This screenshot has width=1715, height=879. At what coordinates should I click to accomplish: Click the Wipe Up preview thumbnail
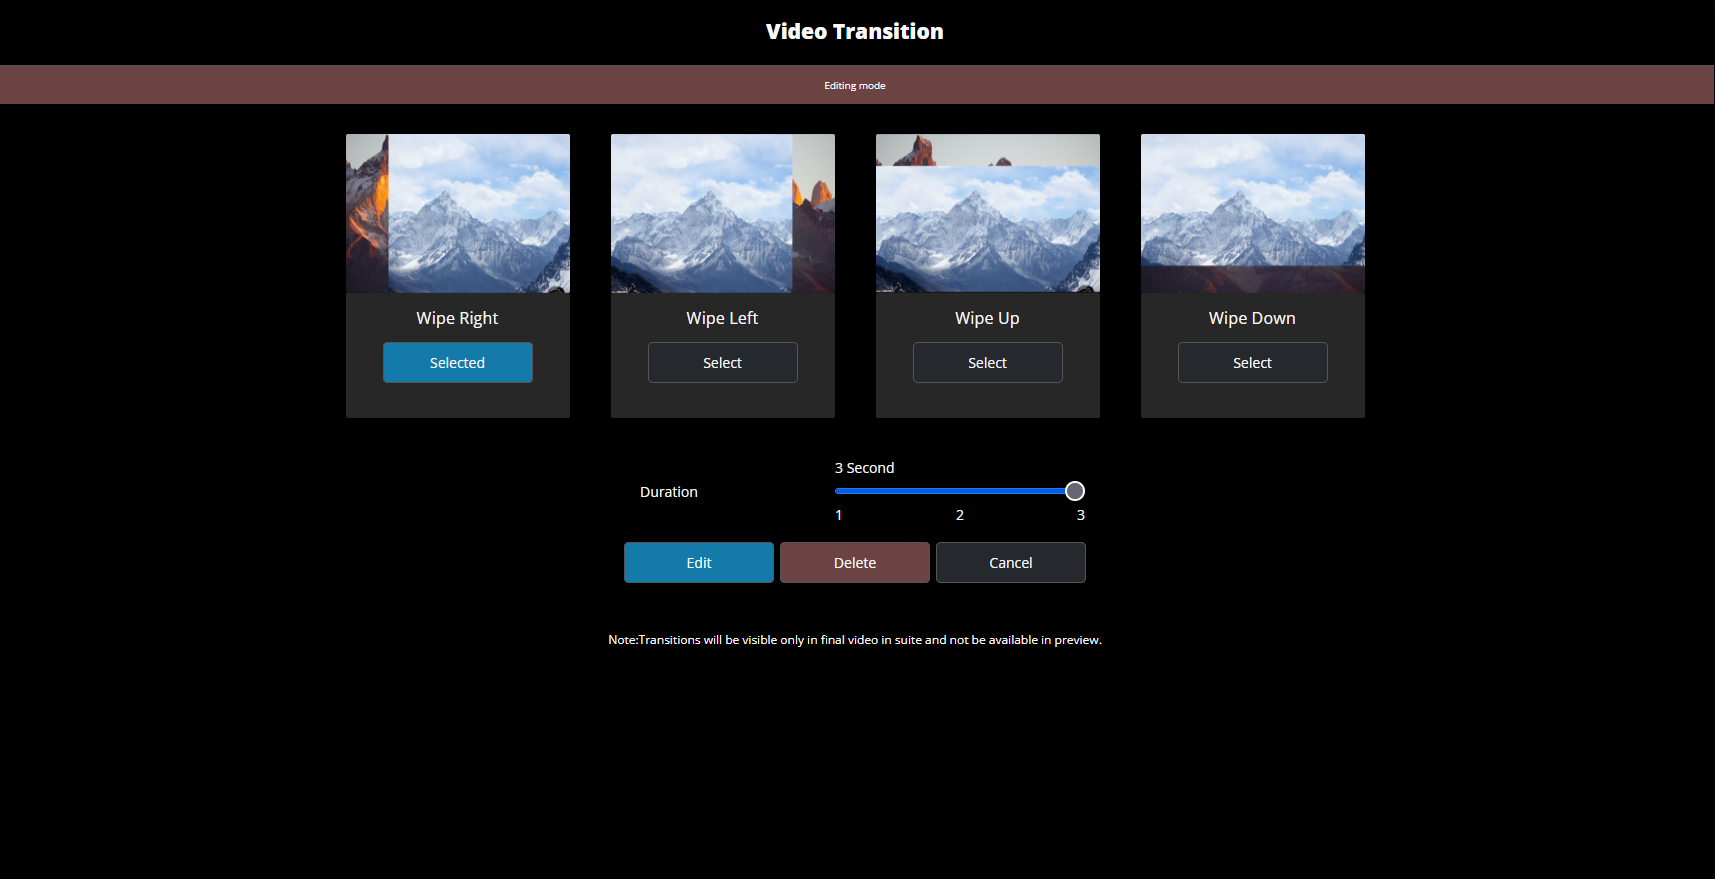(987, 213)
